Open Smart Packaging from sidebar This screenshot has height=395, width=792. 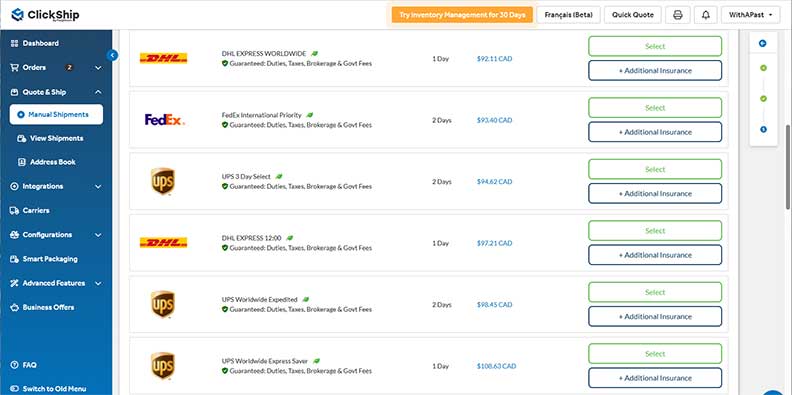pos(51,259)
